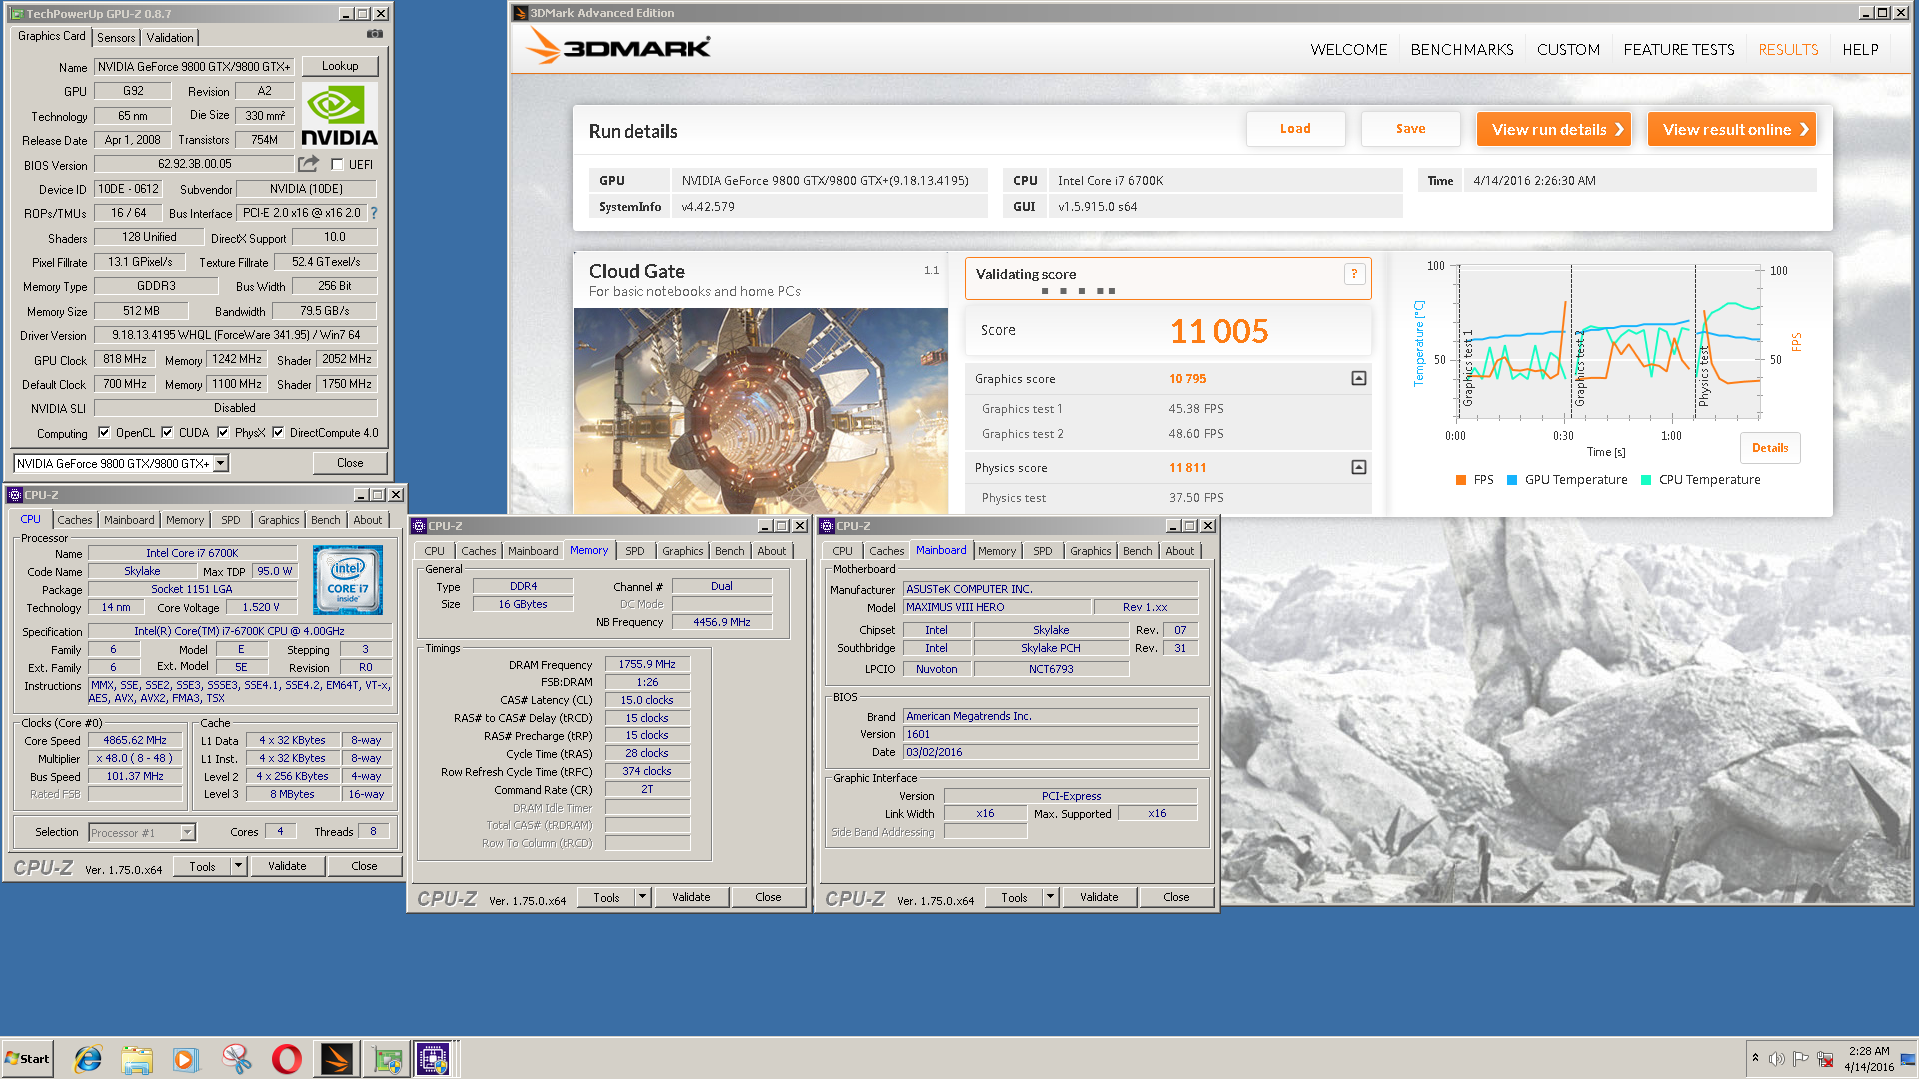1919x1079 pixels.
Task: Open BENCHMARKS menu in 3DMark
Action: [1461, 49]
